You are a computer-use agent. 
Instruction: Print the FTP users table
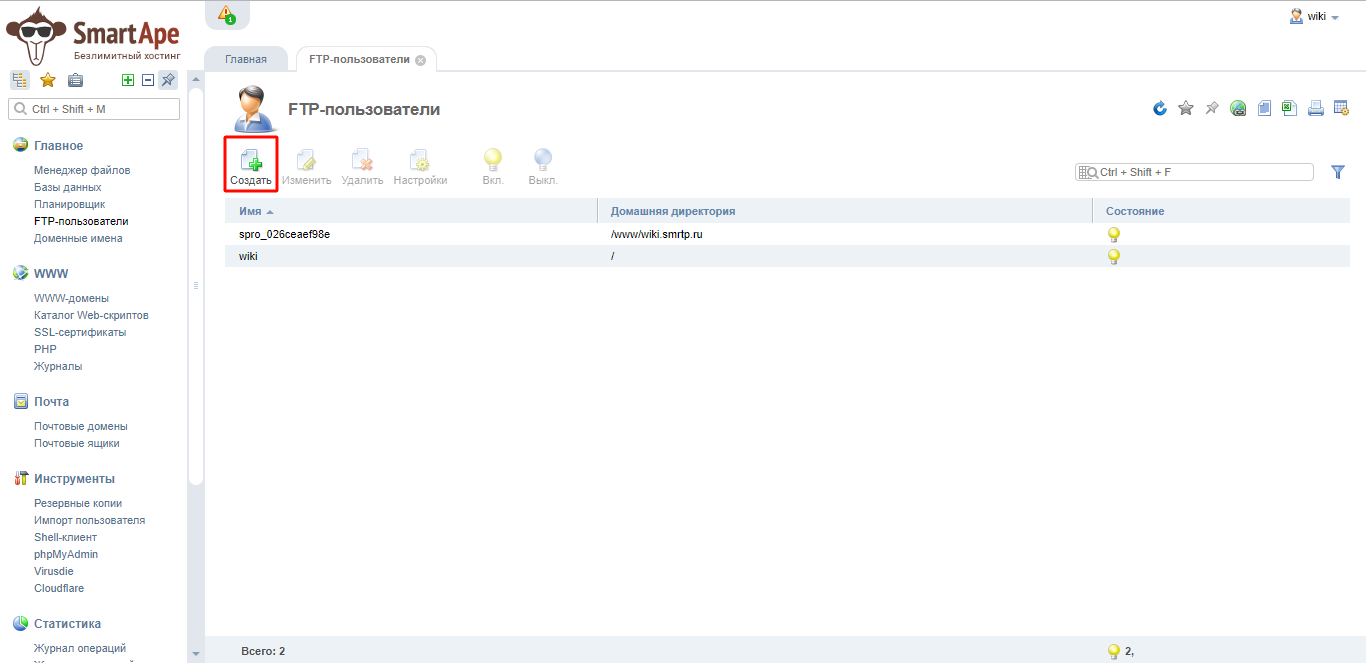click(x=1316, y=108)
